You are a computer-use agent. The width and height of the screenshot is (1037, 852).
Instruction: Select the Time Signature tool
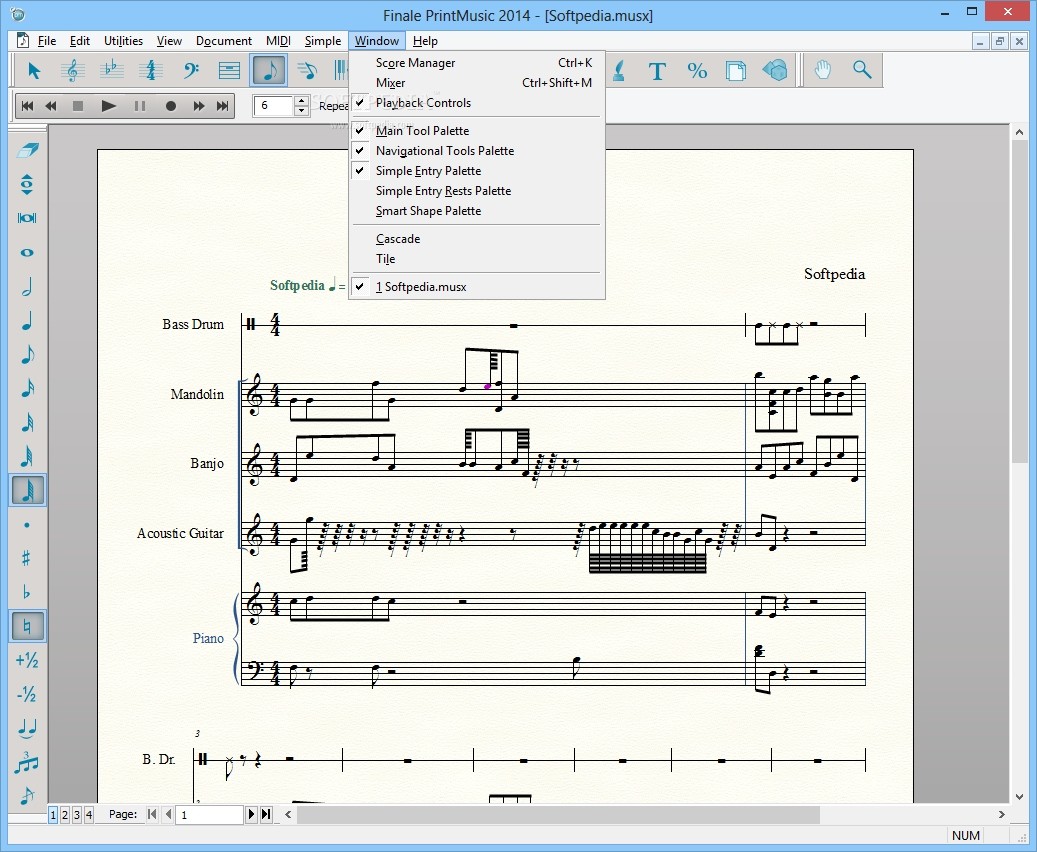pos(151,70)
